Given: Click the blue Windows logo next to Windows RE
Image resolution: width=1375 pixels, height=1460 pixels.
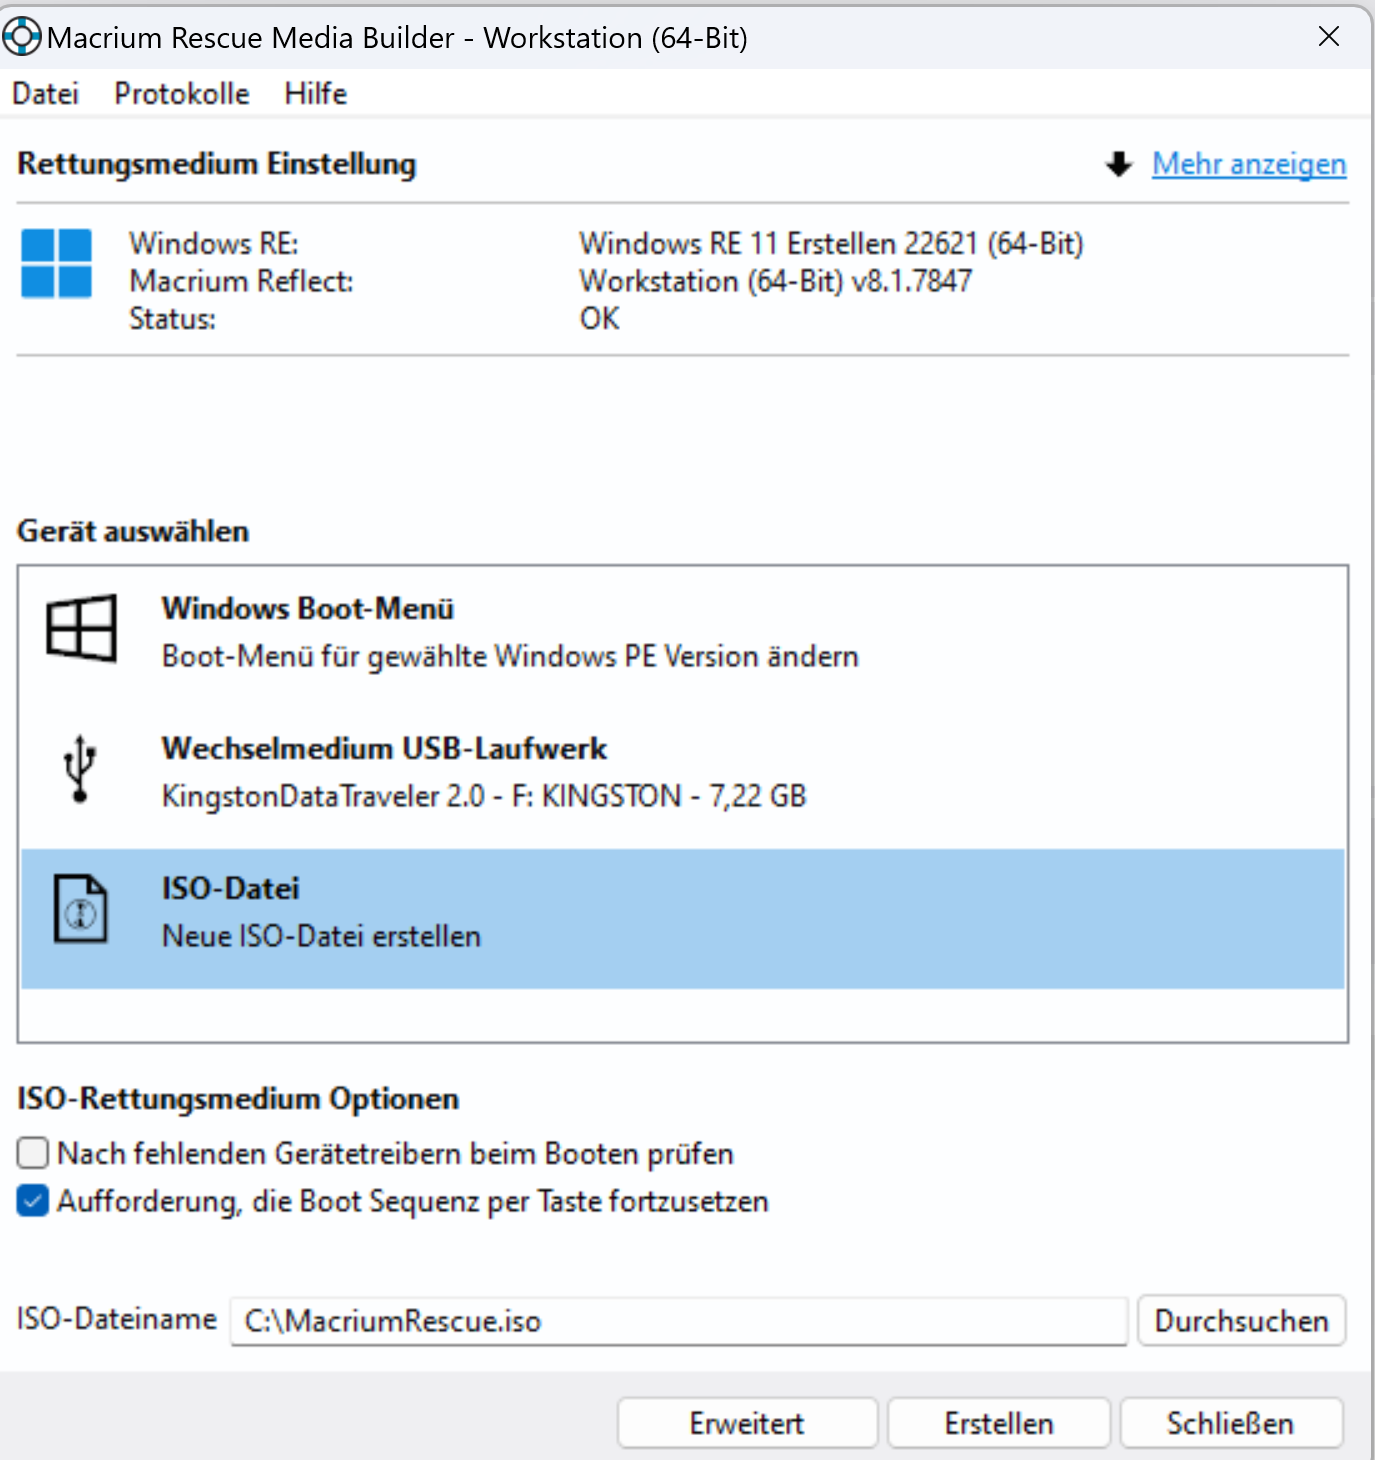Looking at the screenshot, I should coord(55,266).
